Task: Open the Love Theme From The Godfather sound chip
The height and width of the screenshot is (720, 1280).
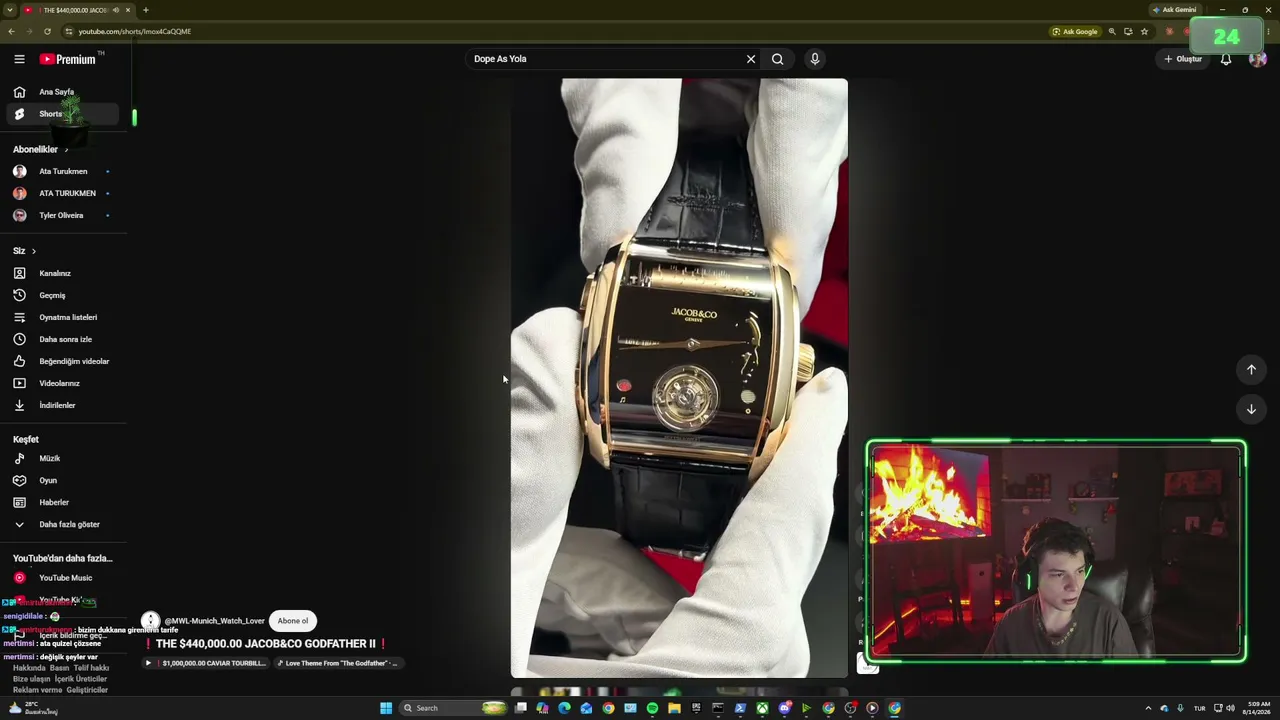Action: pos(338,663)
